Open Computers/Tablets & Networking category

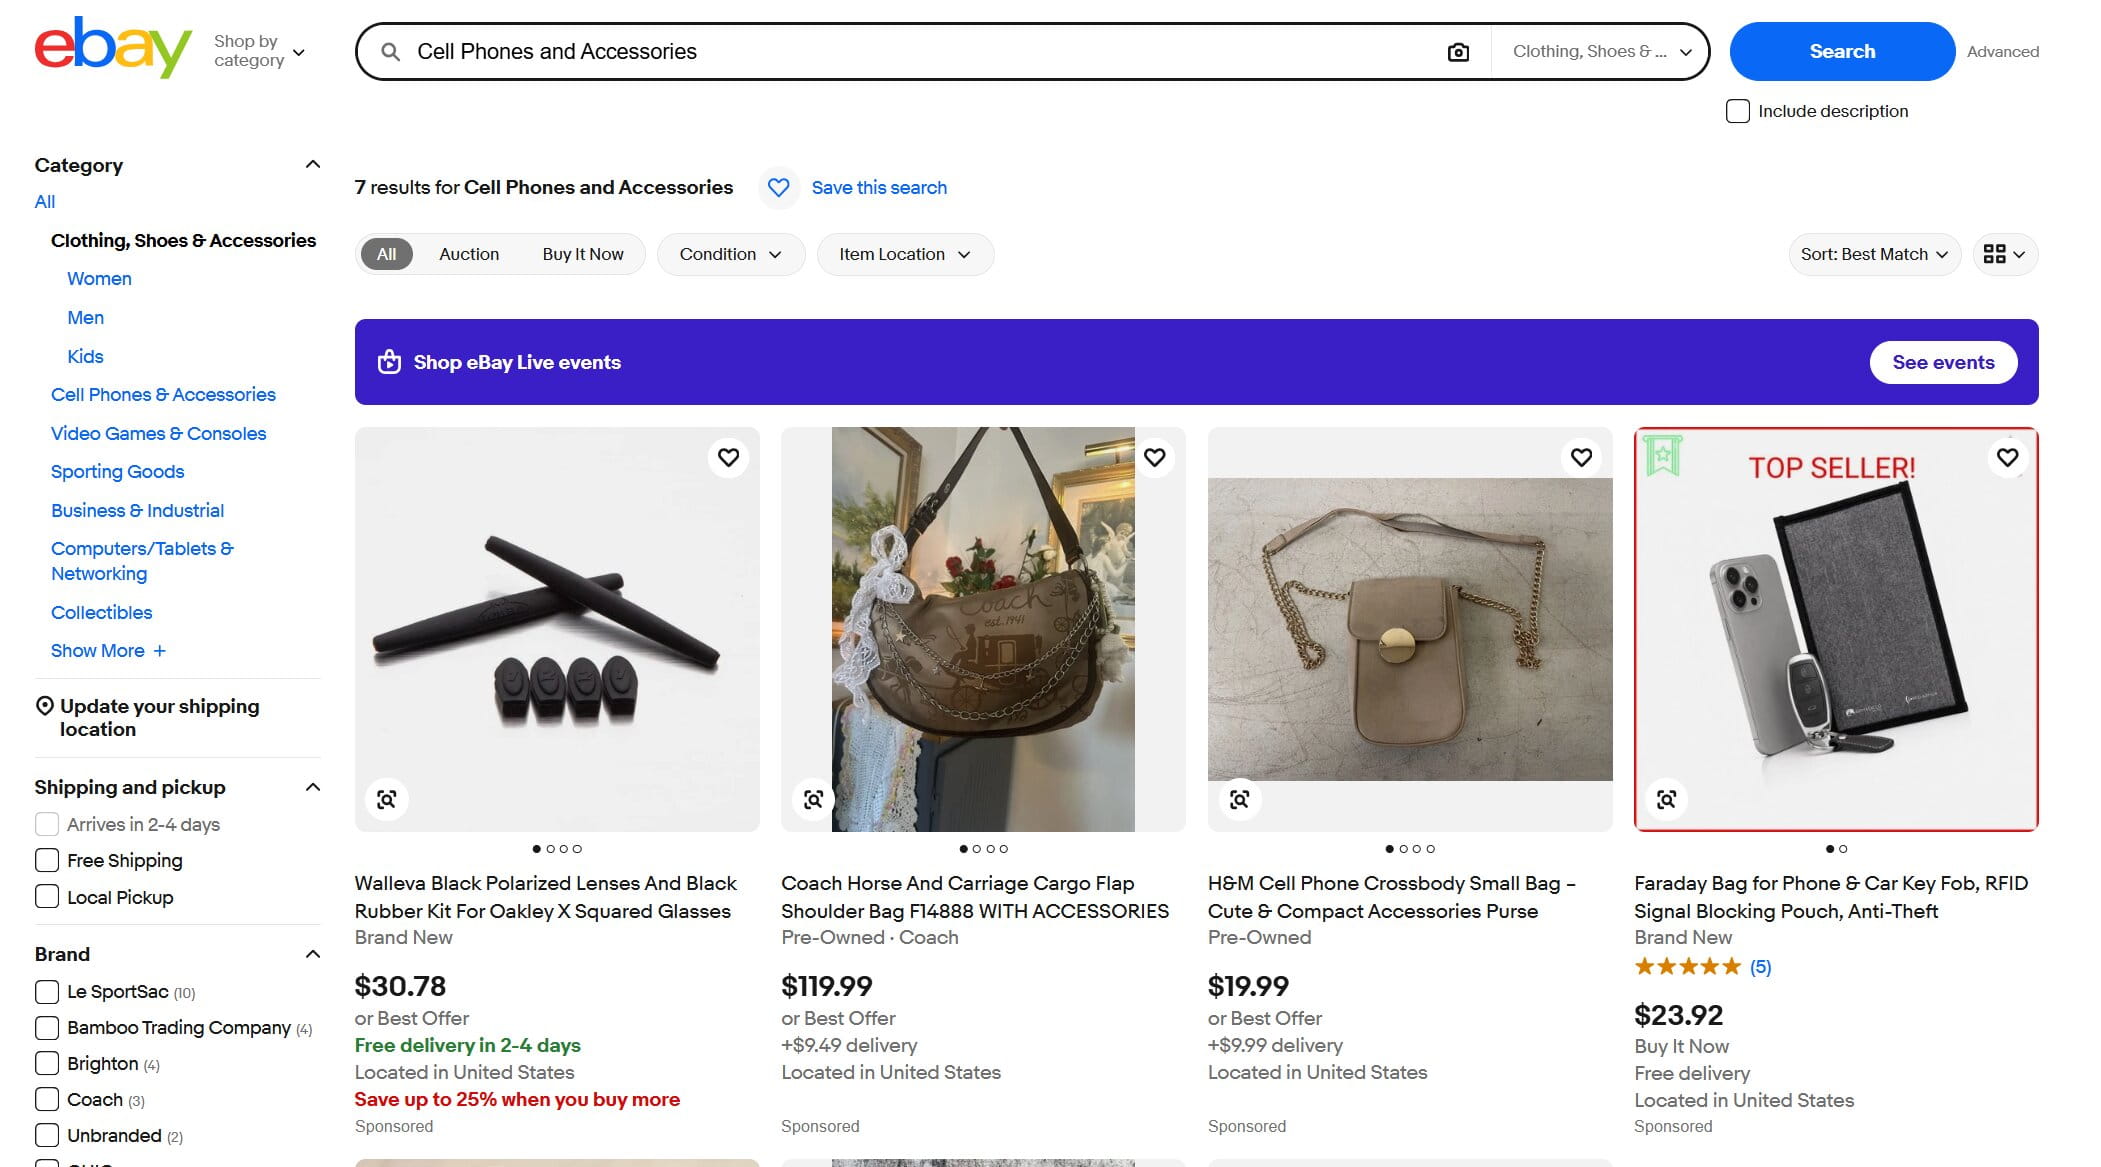tap(142, 561)
